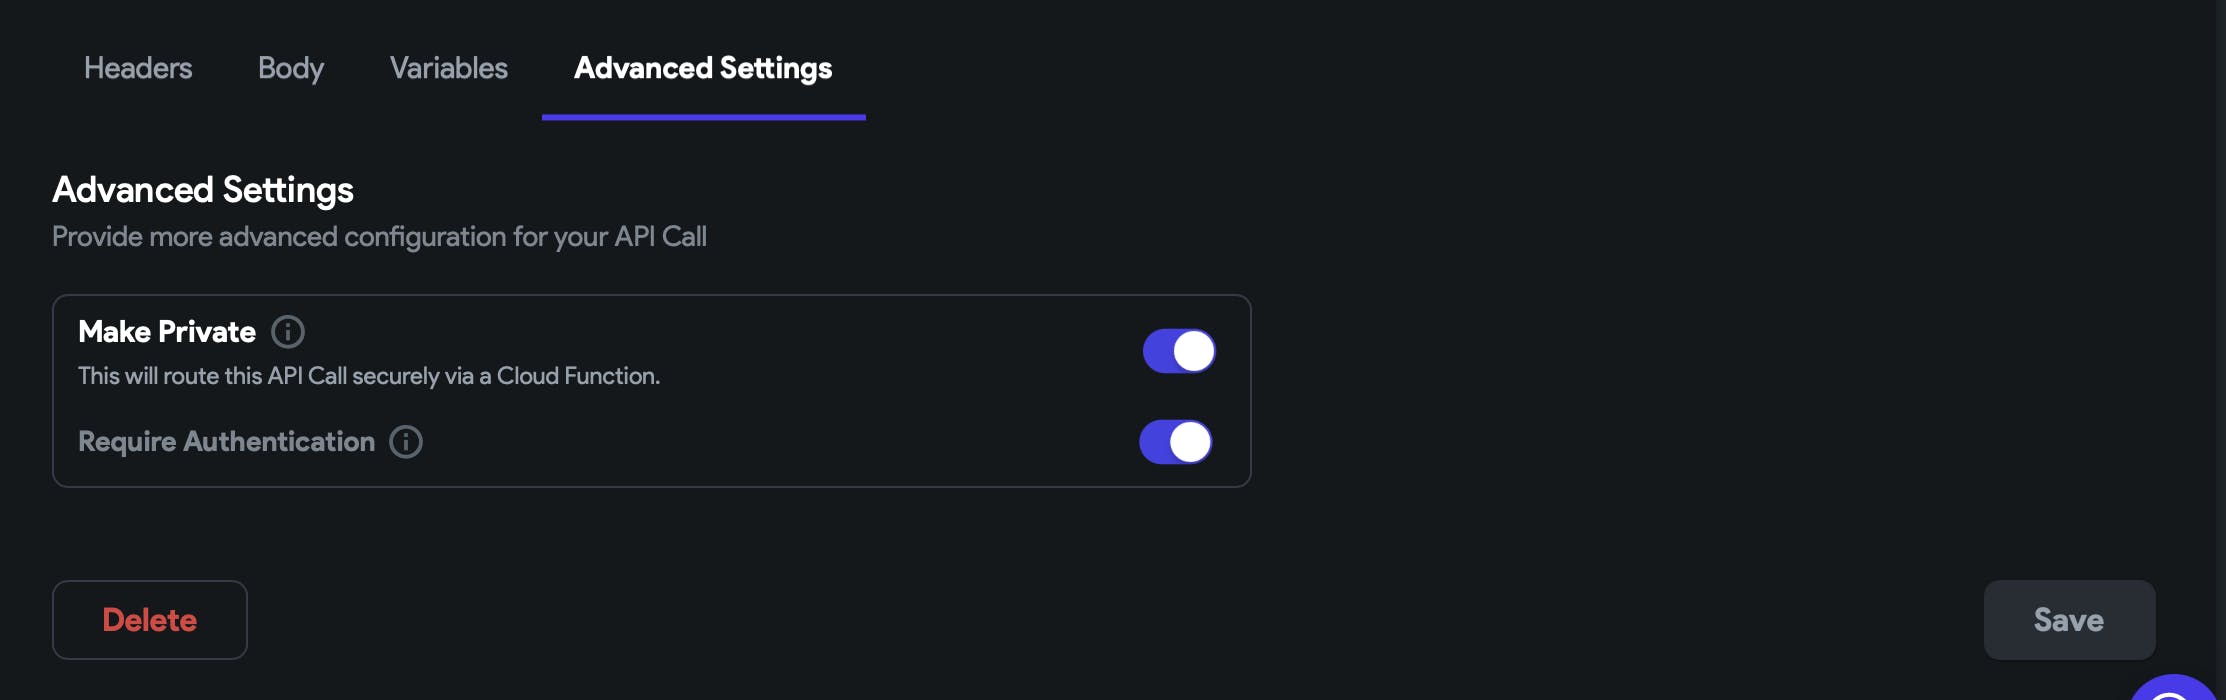Click the words "Cloud Function" in the description
2226x700 pixels.
tap(577, 376)
